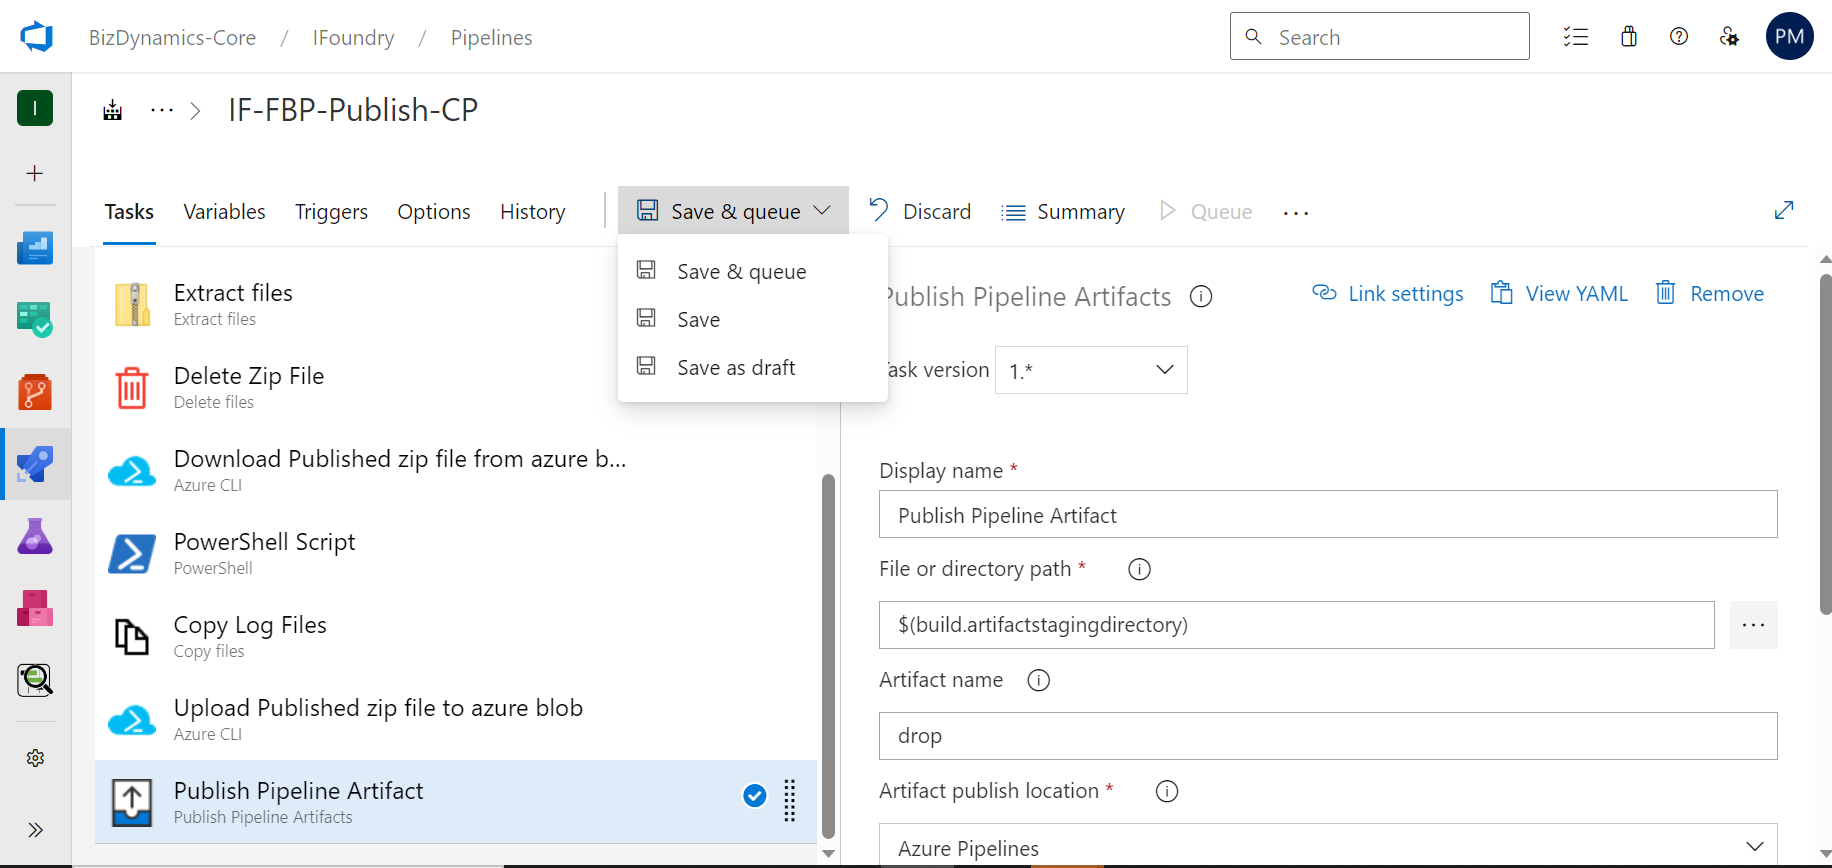Viewport: 1832px width, 868px height.
Task: Open Pipelines hub icon in sidebar
Action: tap(35, 464)
